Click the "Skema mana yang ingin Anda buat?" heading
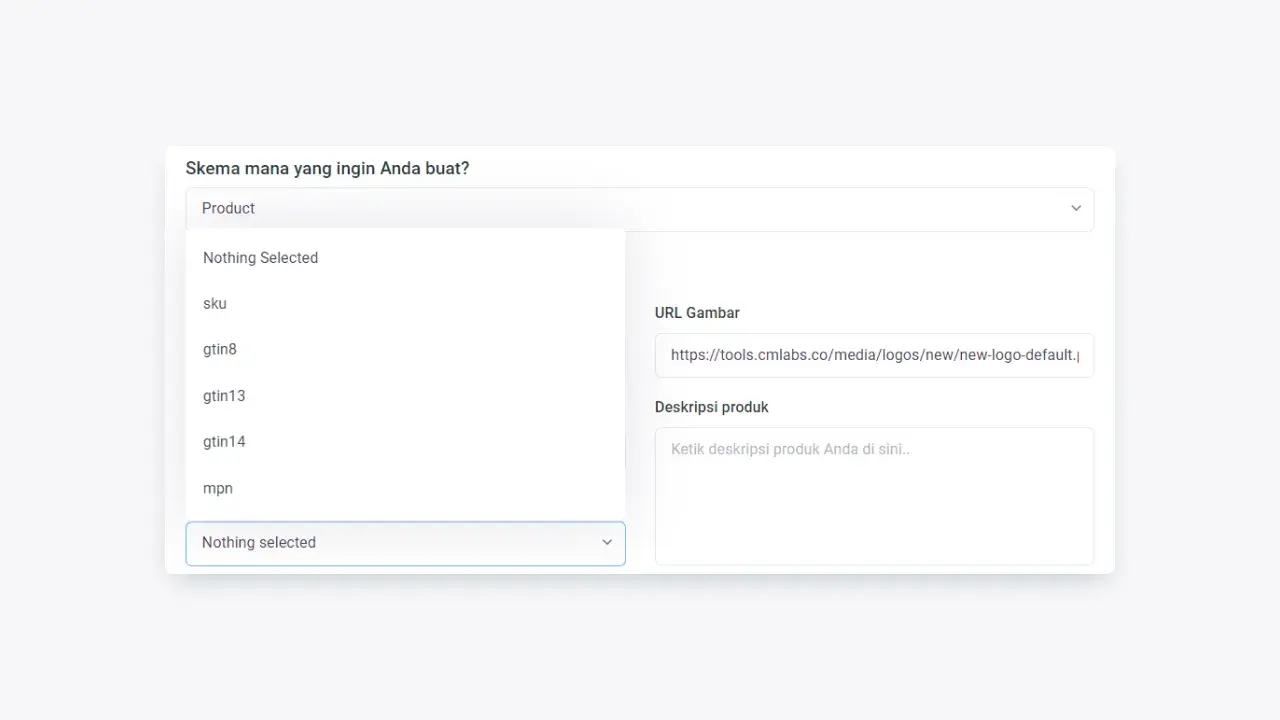Screen dimensions: 1280x720 (x=327, y=168)
